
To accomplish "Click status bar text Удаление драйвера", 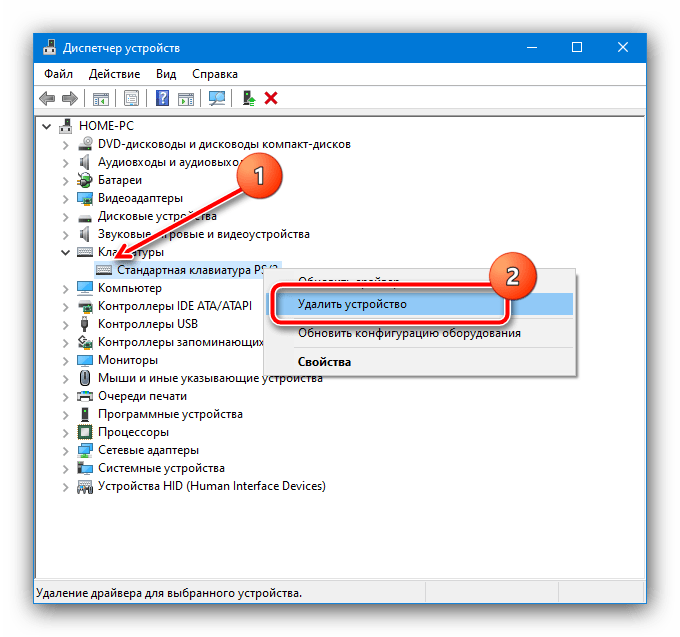I will pos(169,593).
